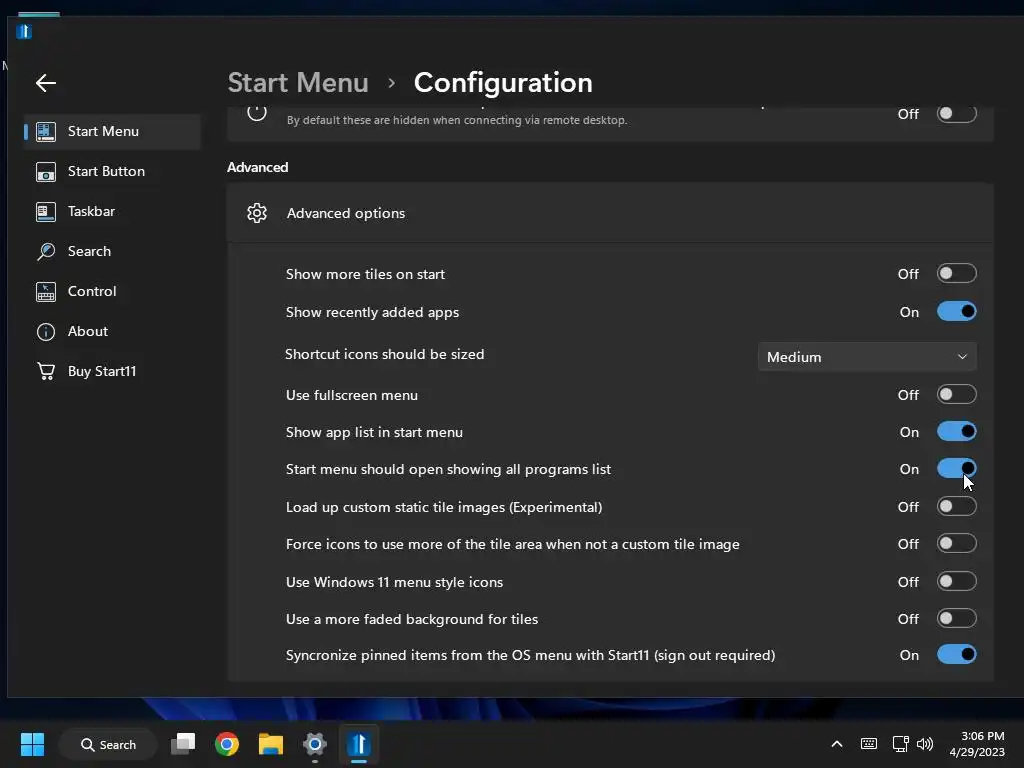This screenshot has height=768, width=1024.
Task: Click the Buy Start11 cart icon
Action: tap(46, 372)
